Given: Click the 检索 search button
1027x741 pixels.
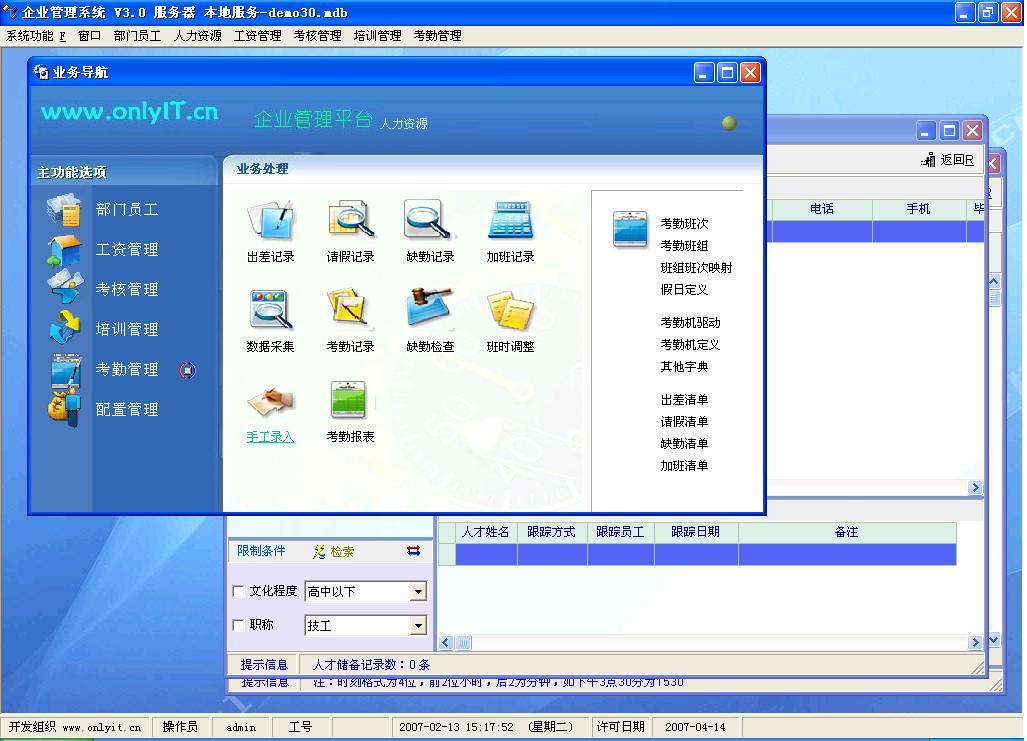Looking at the screenshot, I should (x=334, y=551).
